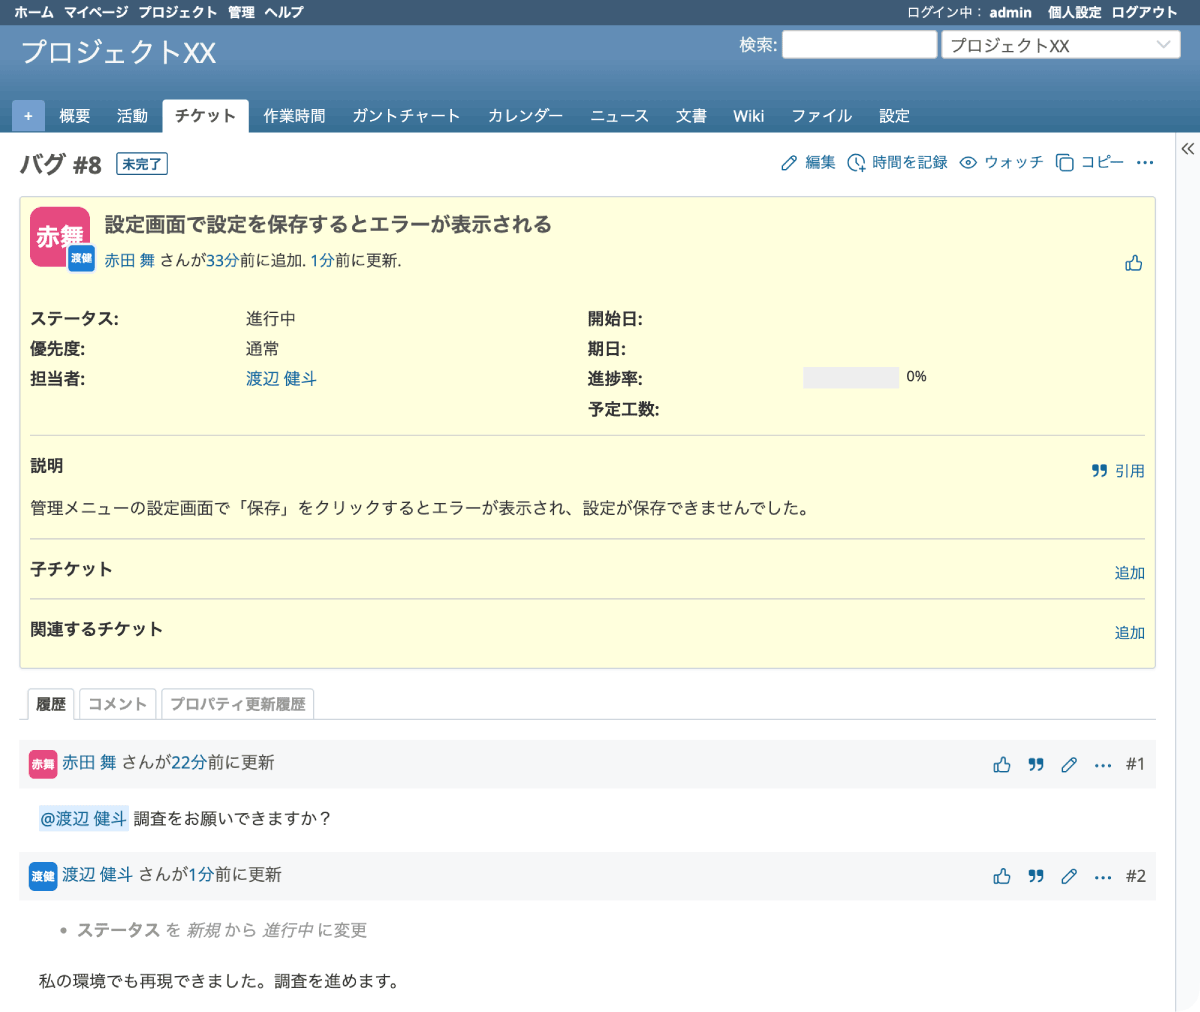Screen dimensions: 1200x1012
Task: Click thumbs-up on comment #1
Action: click(x=1002, y=765)
